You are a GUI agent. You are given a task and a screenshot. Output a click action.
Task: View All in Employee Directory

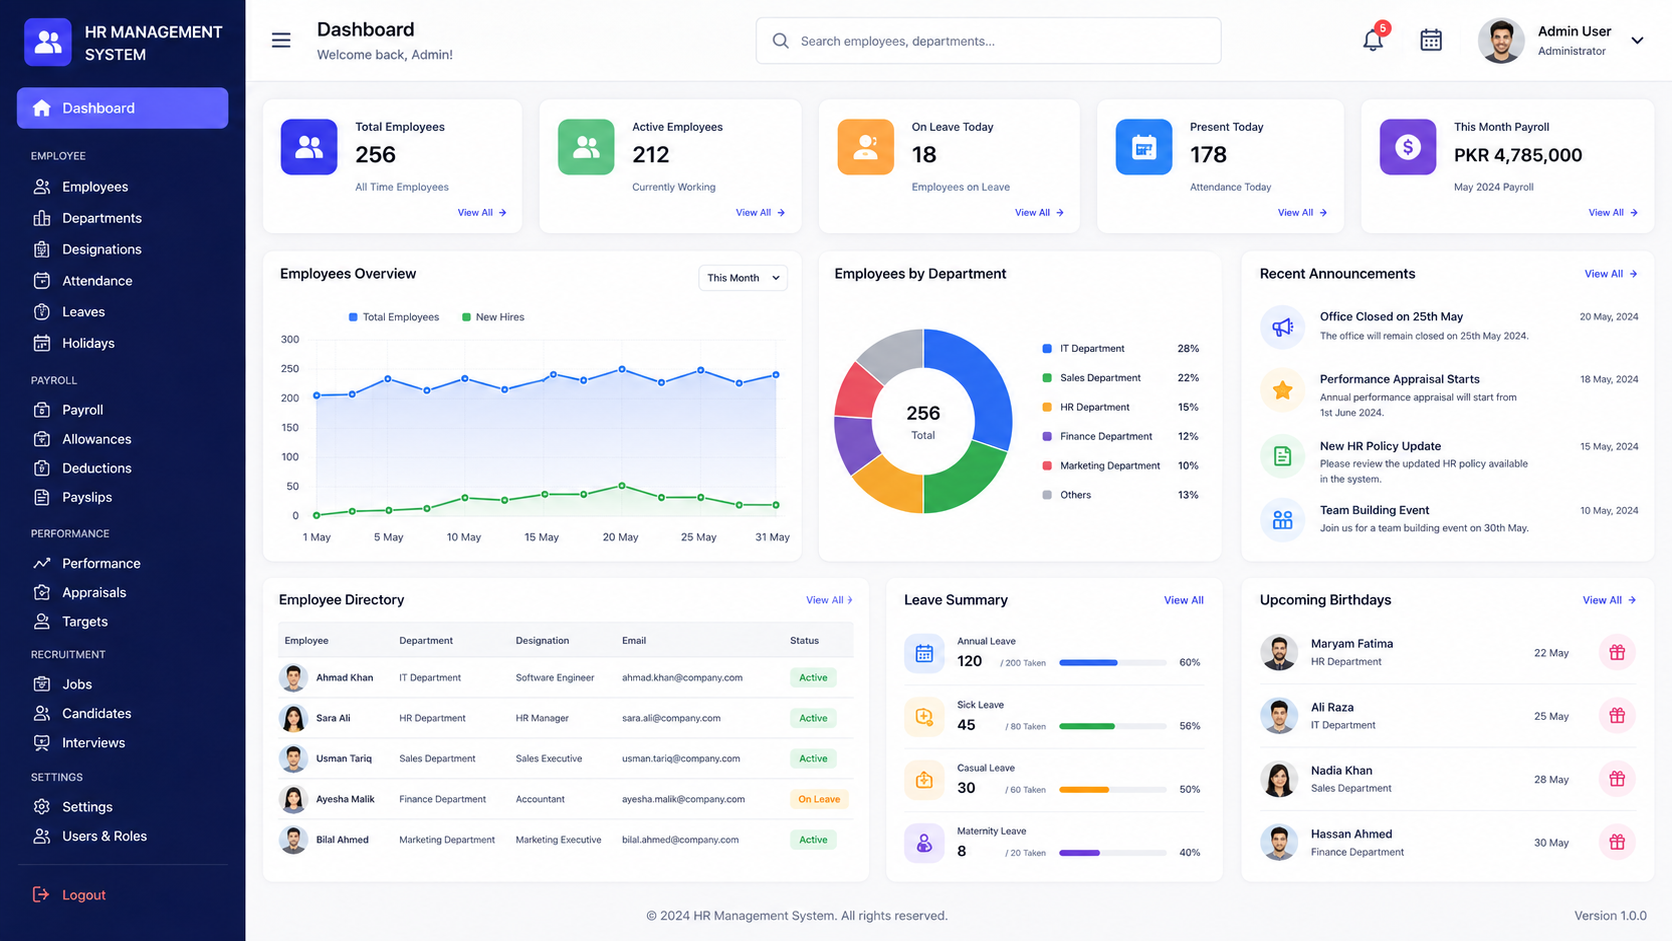click(829, 600)
